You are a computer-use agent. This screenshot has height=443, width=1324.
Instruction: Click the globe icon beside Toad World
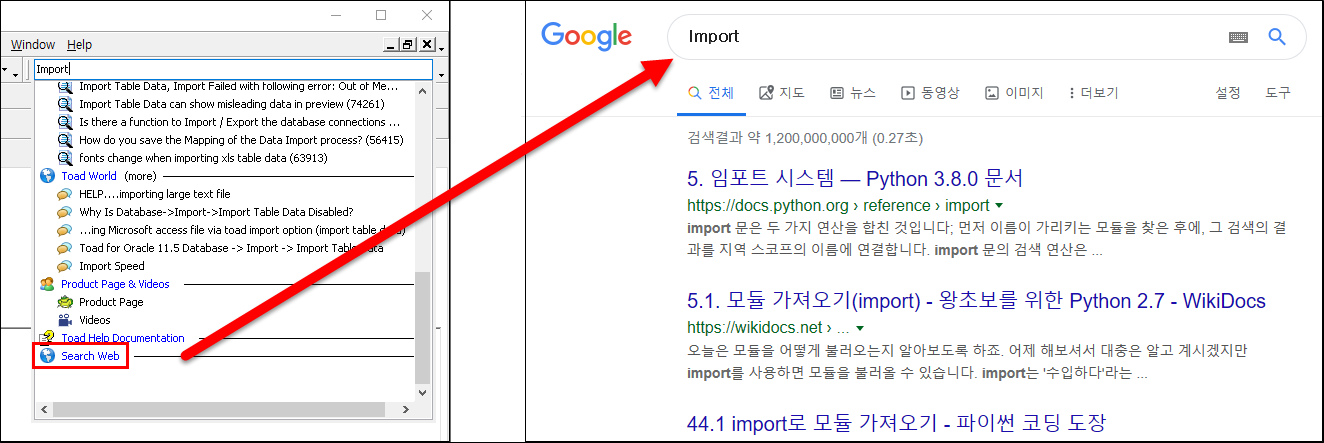click(x=47, y=176)
